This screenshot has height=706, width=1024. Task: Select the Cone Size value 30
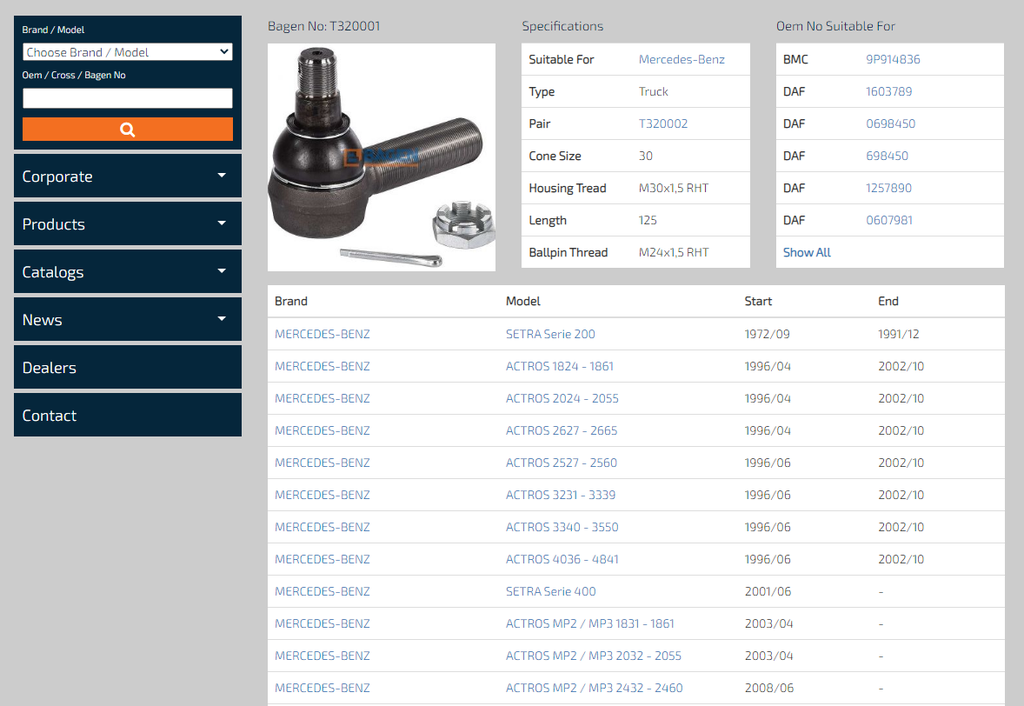point(646,155)
